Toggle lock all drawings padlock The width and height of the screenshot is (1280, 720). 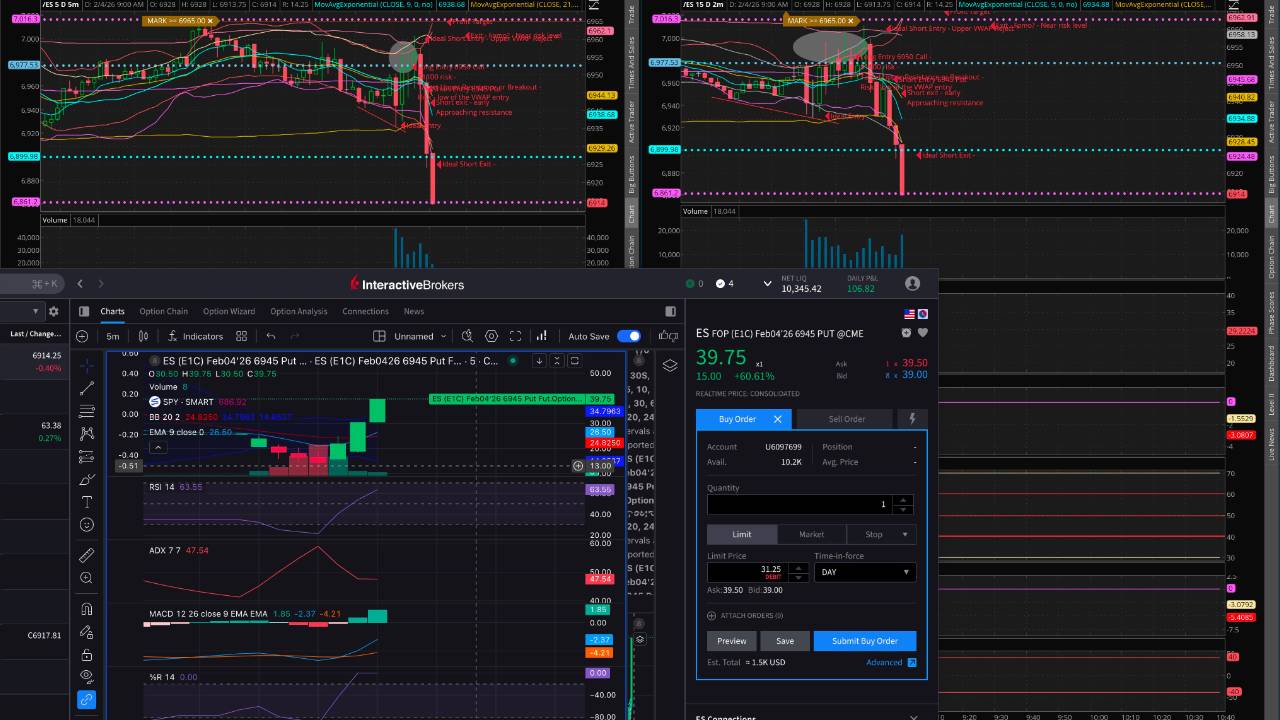point(87,655)
